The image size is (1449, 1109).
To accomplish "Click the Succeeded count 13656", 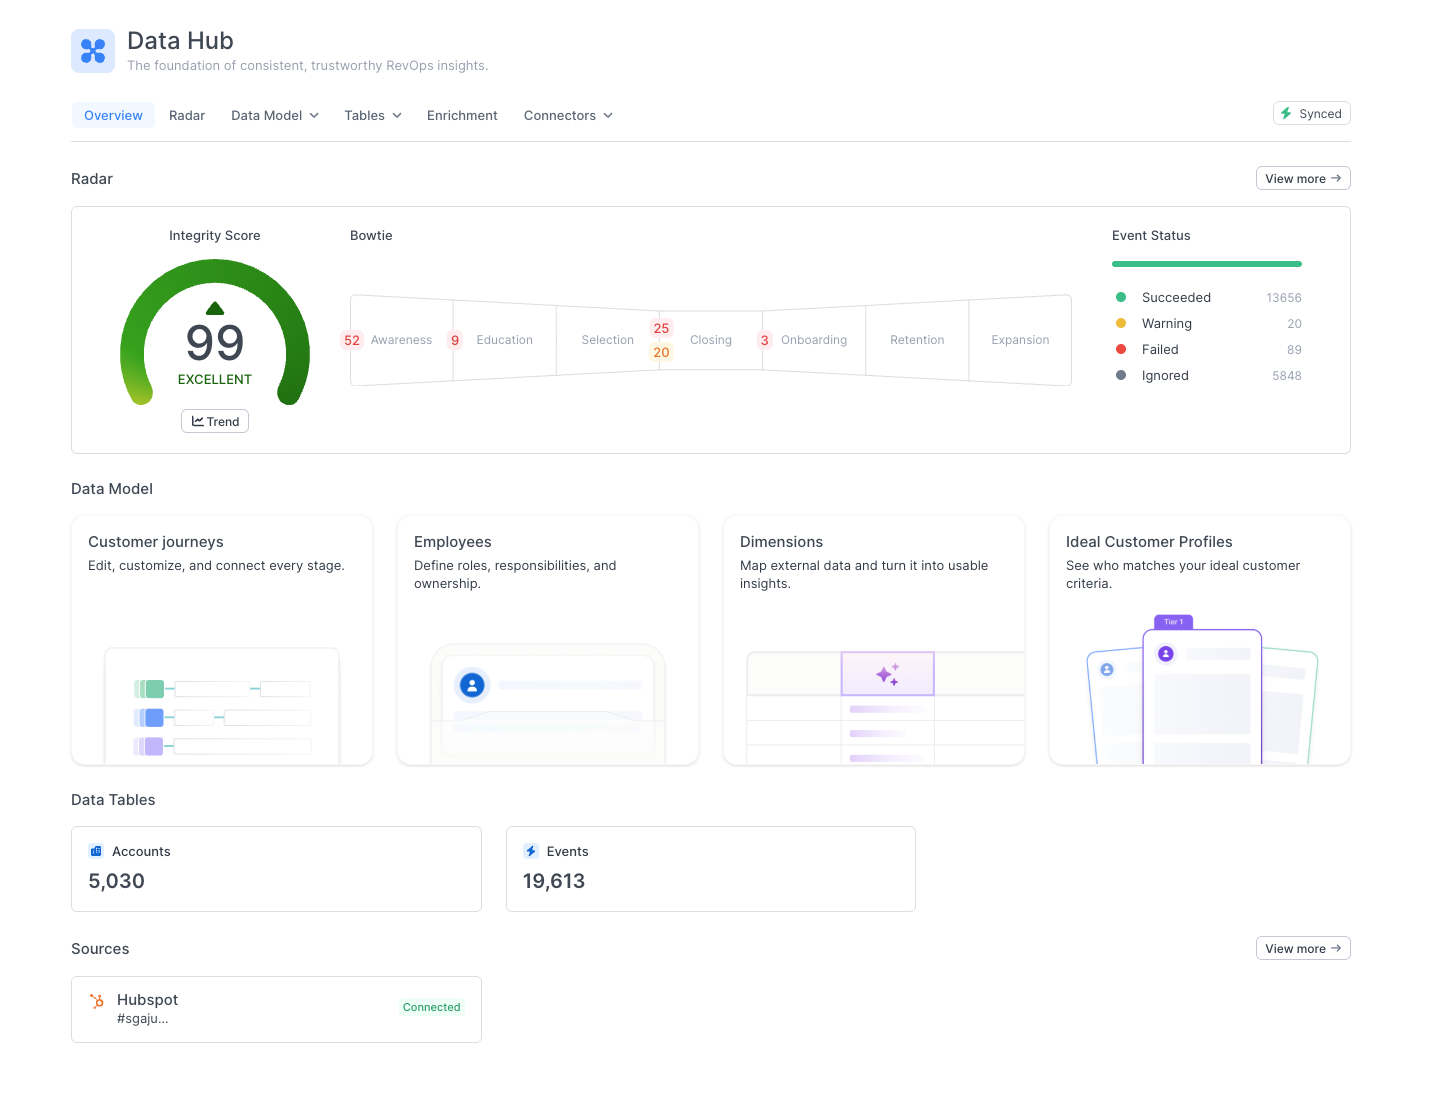I will coord(1284,298).
